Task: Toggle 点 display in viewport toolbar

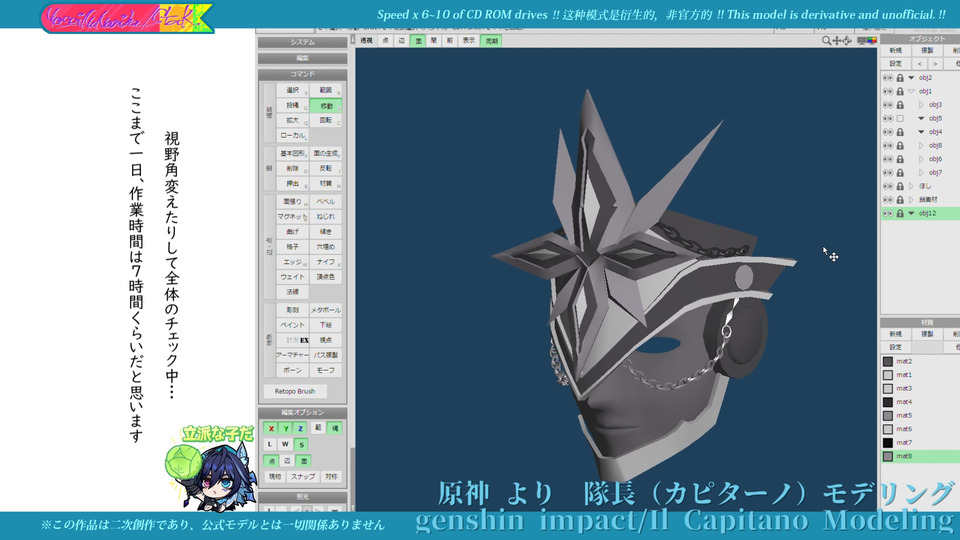Action: point(385,40)
